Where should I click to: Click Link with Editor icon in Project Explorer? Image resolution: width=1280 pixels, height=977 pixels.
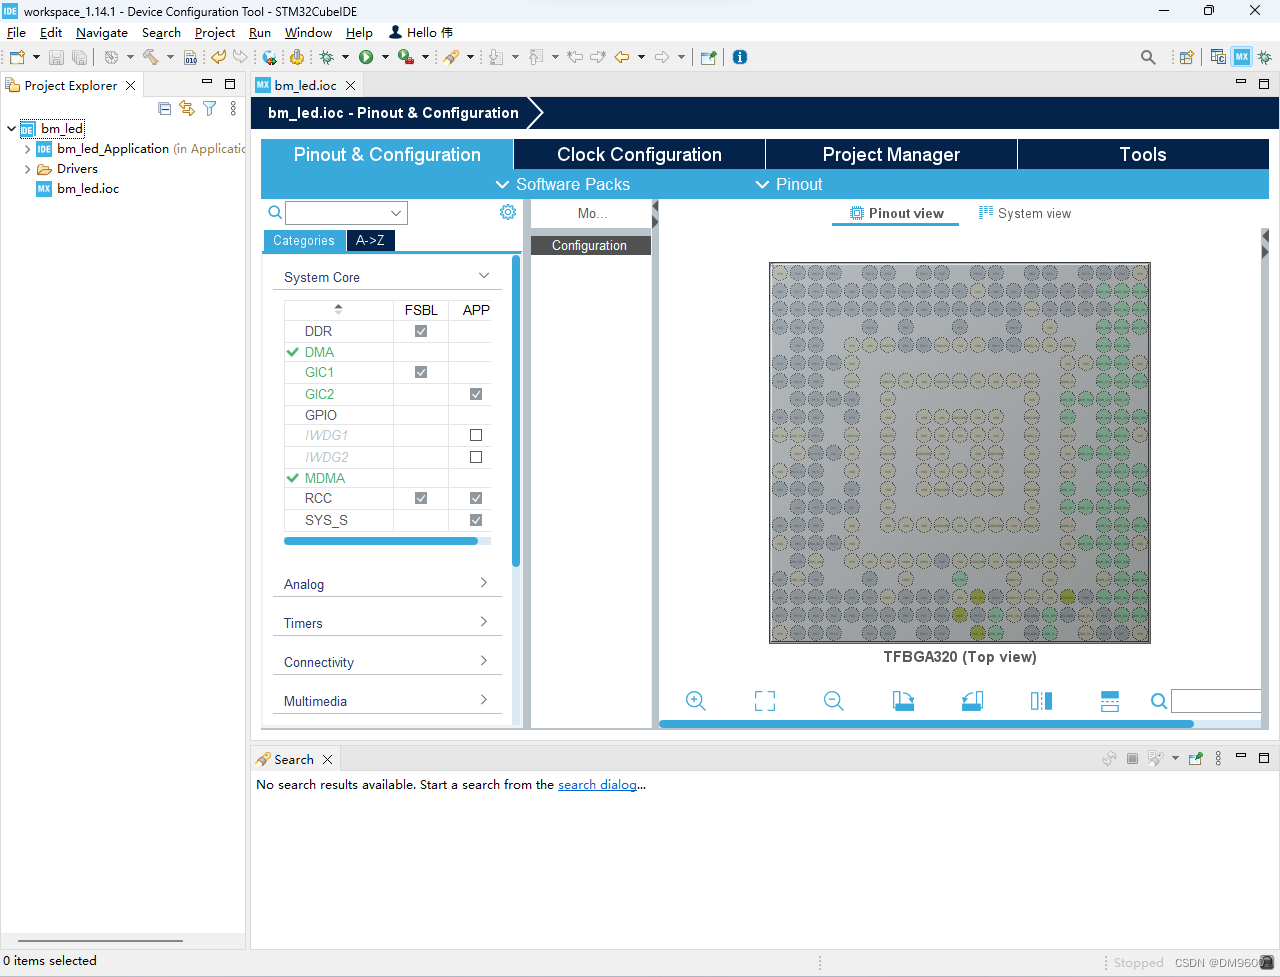pos(187,108)
